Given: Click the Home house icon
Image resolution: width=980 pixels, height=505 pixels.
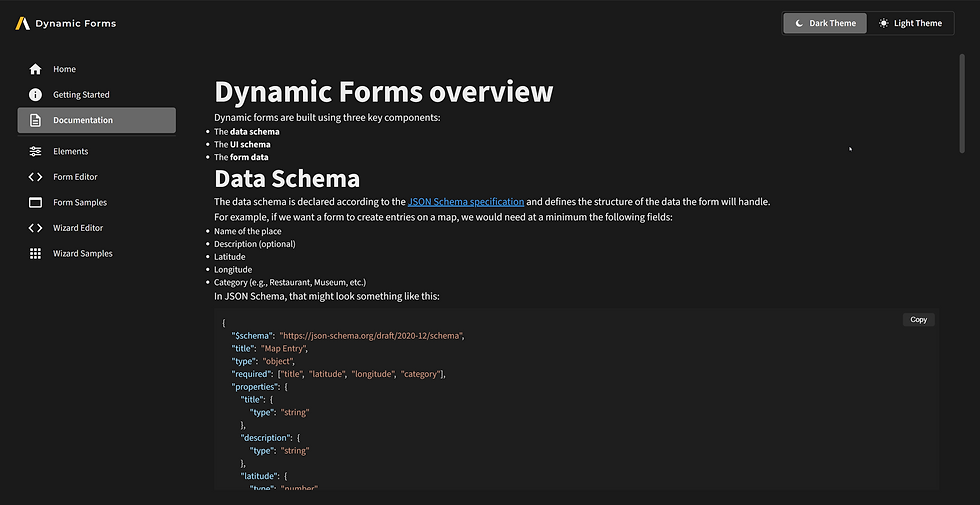Looking at the screenshot, I should pos(36,69).
